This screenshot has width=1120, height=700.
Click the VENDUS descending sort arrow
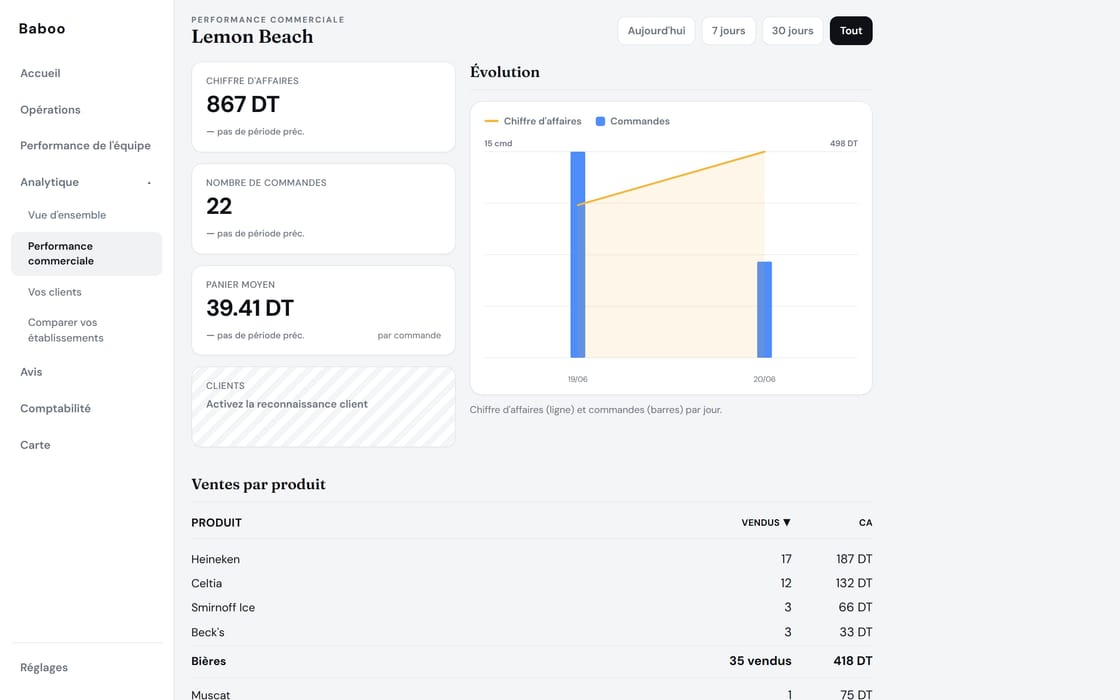click(x=786, y=523)
